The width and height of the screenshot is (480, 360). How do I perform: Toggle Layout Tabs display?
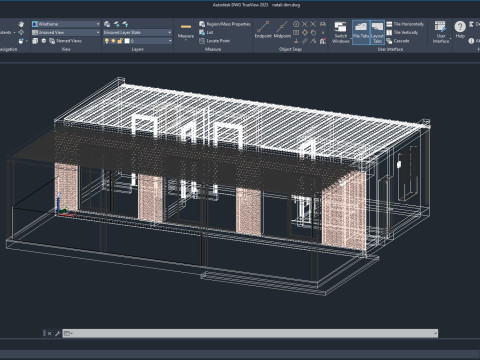click(377, 32)
